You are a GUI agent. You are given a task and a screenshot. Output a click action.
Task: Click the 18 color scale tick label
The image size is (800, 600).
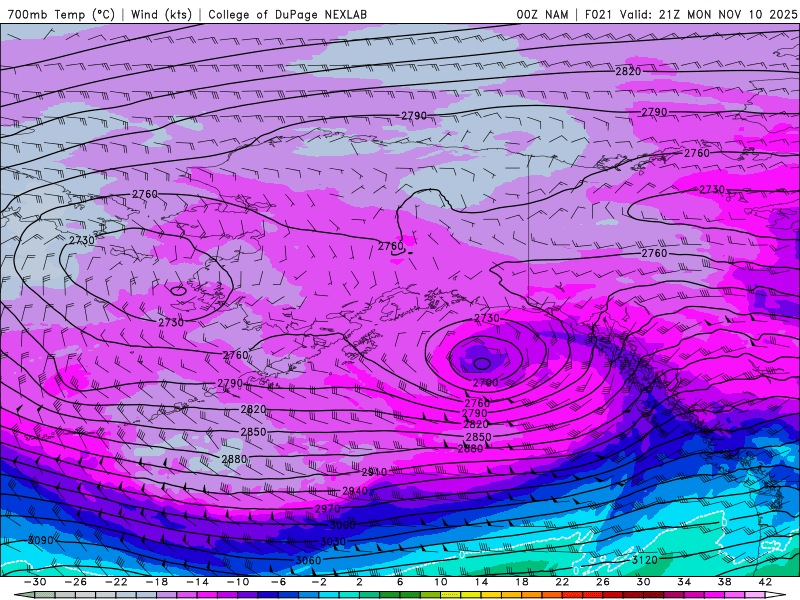coord(521,582)
